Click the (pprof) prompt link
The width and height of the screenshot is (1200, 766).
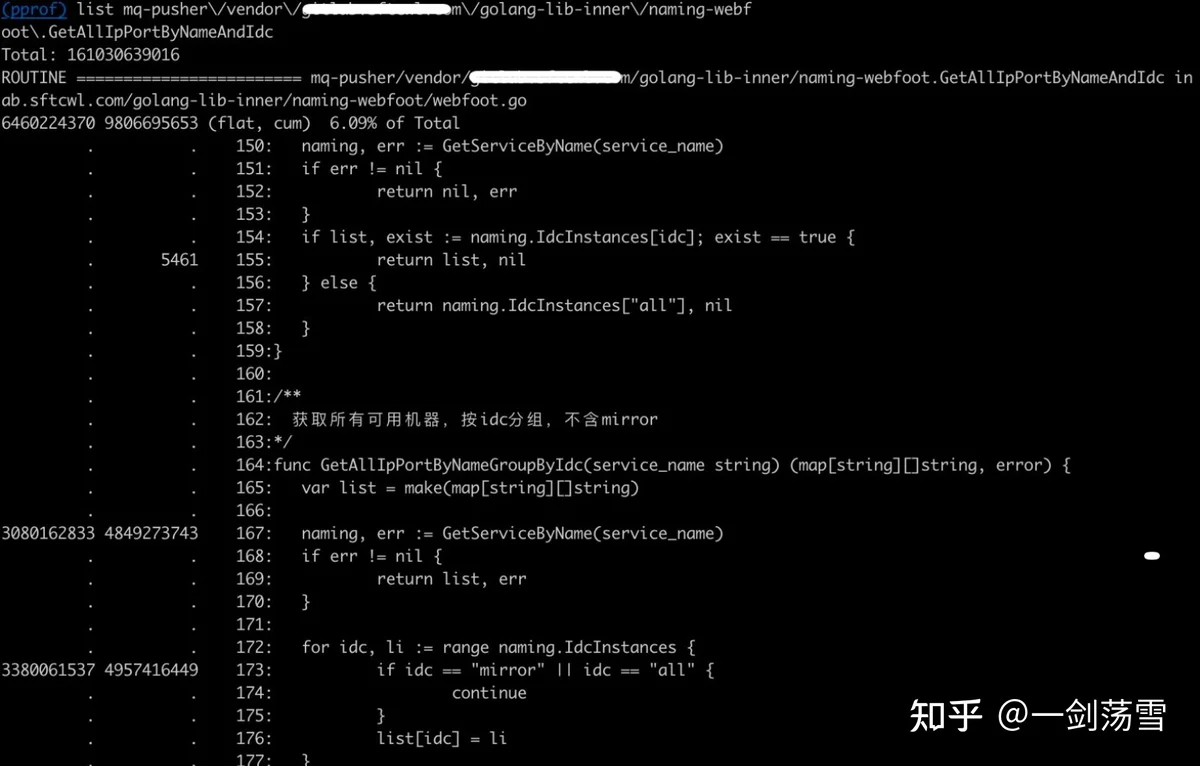coord(34,9)
